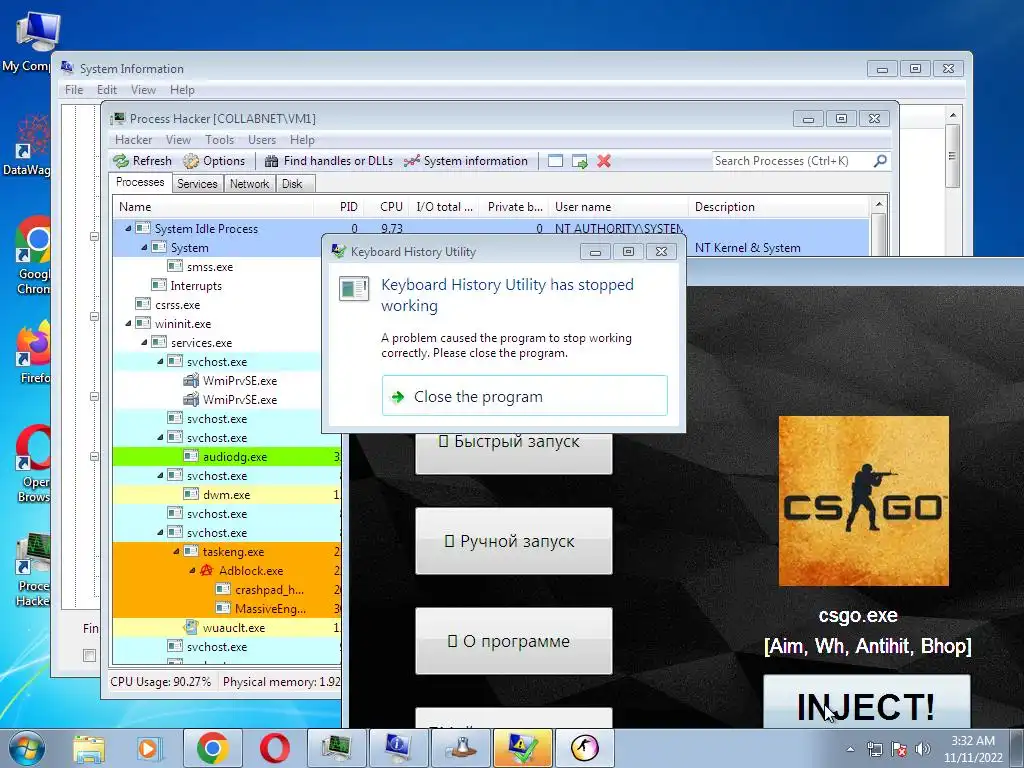Click the О программе button

[x=513, y=641]
